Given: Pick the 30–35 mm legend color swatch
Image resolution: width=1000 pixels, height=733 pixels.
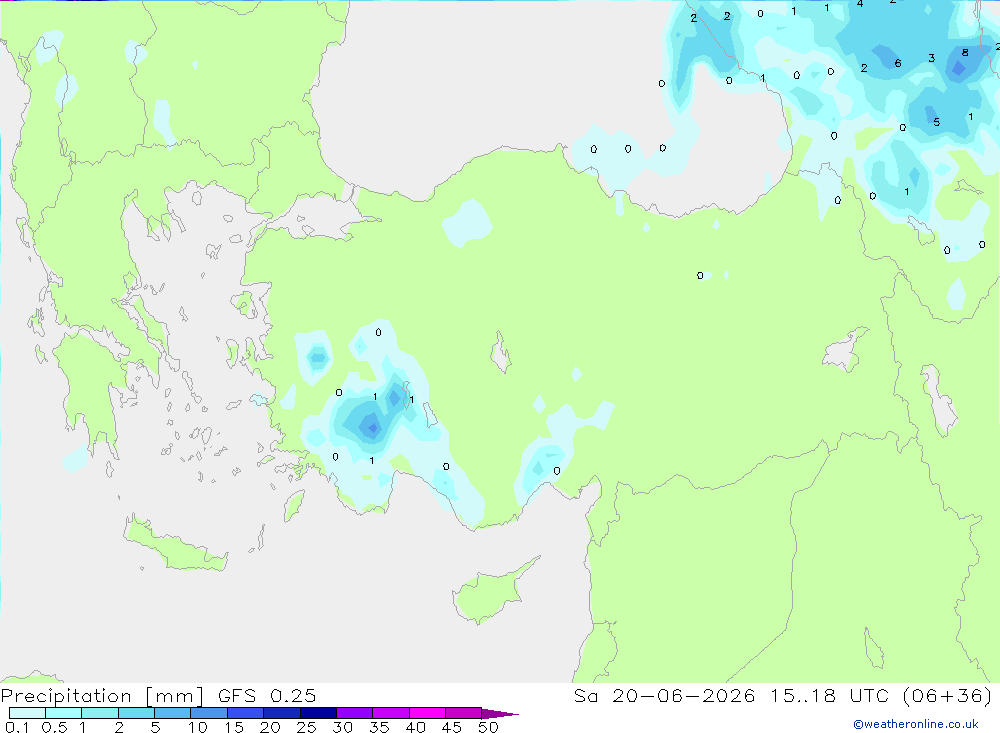Looking at the screenshot, I should pos(355,713).
